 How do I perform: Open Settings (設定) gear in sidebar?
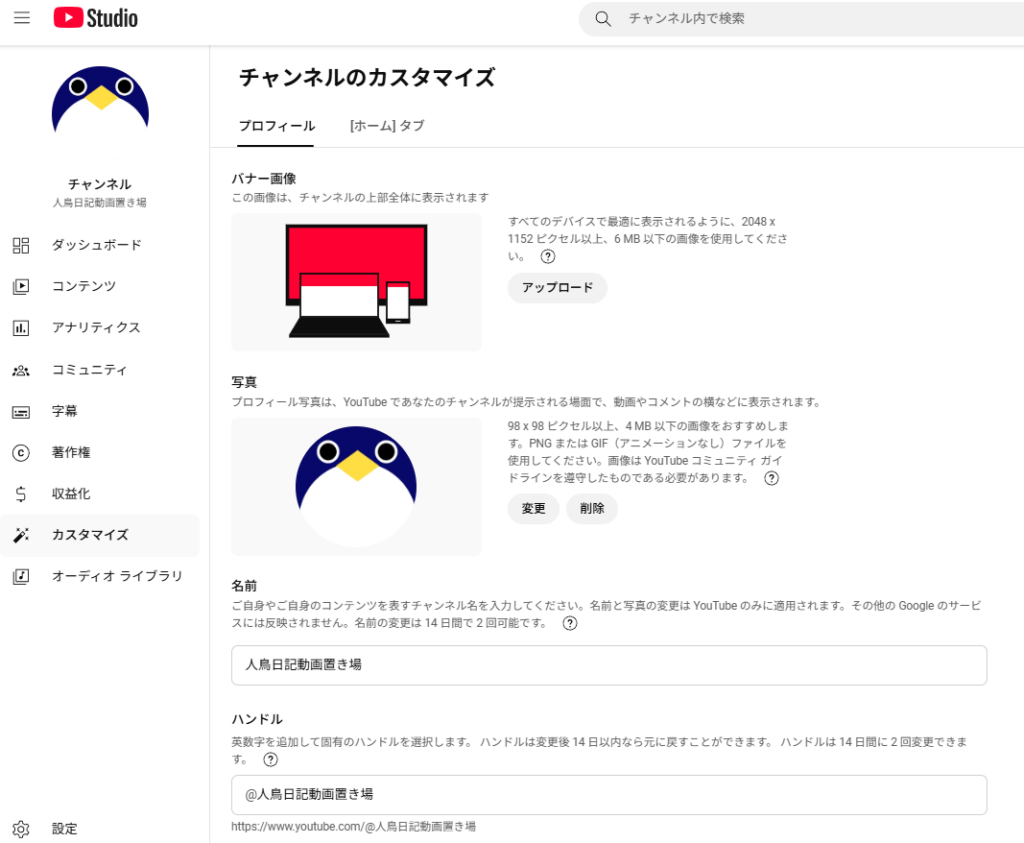click(x=21, y=829)
